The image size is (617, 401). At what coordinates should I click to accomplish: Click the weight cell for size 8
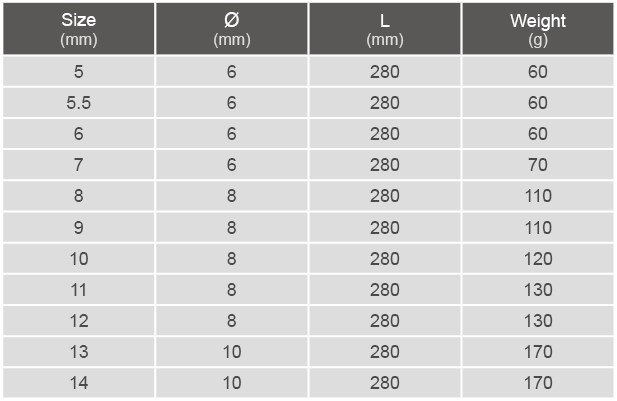pyautogui.click(x=538, y=196)
